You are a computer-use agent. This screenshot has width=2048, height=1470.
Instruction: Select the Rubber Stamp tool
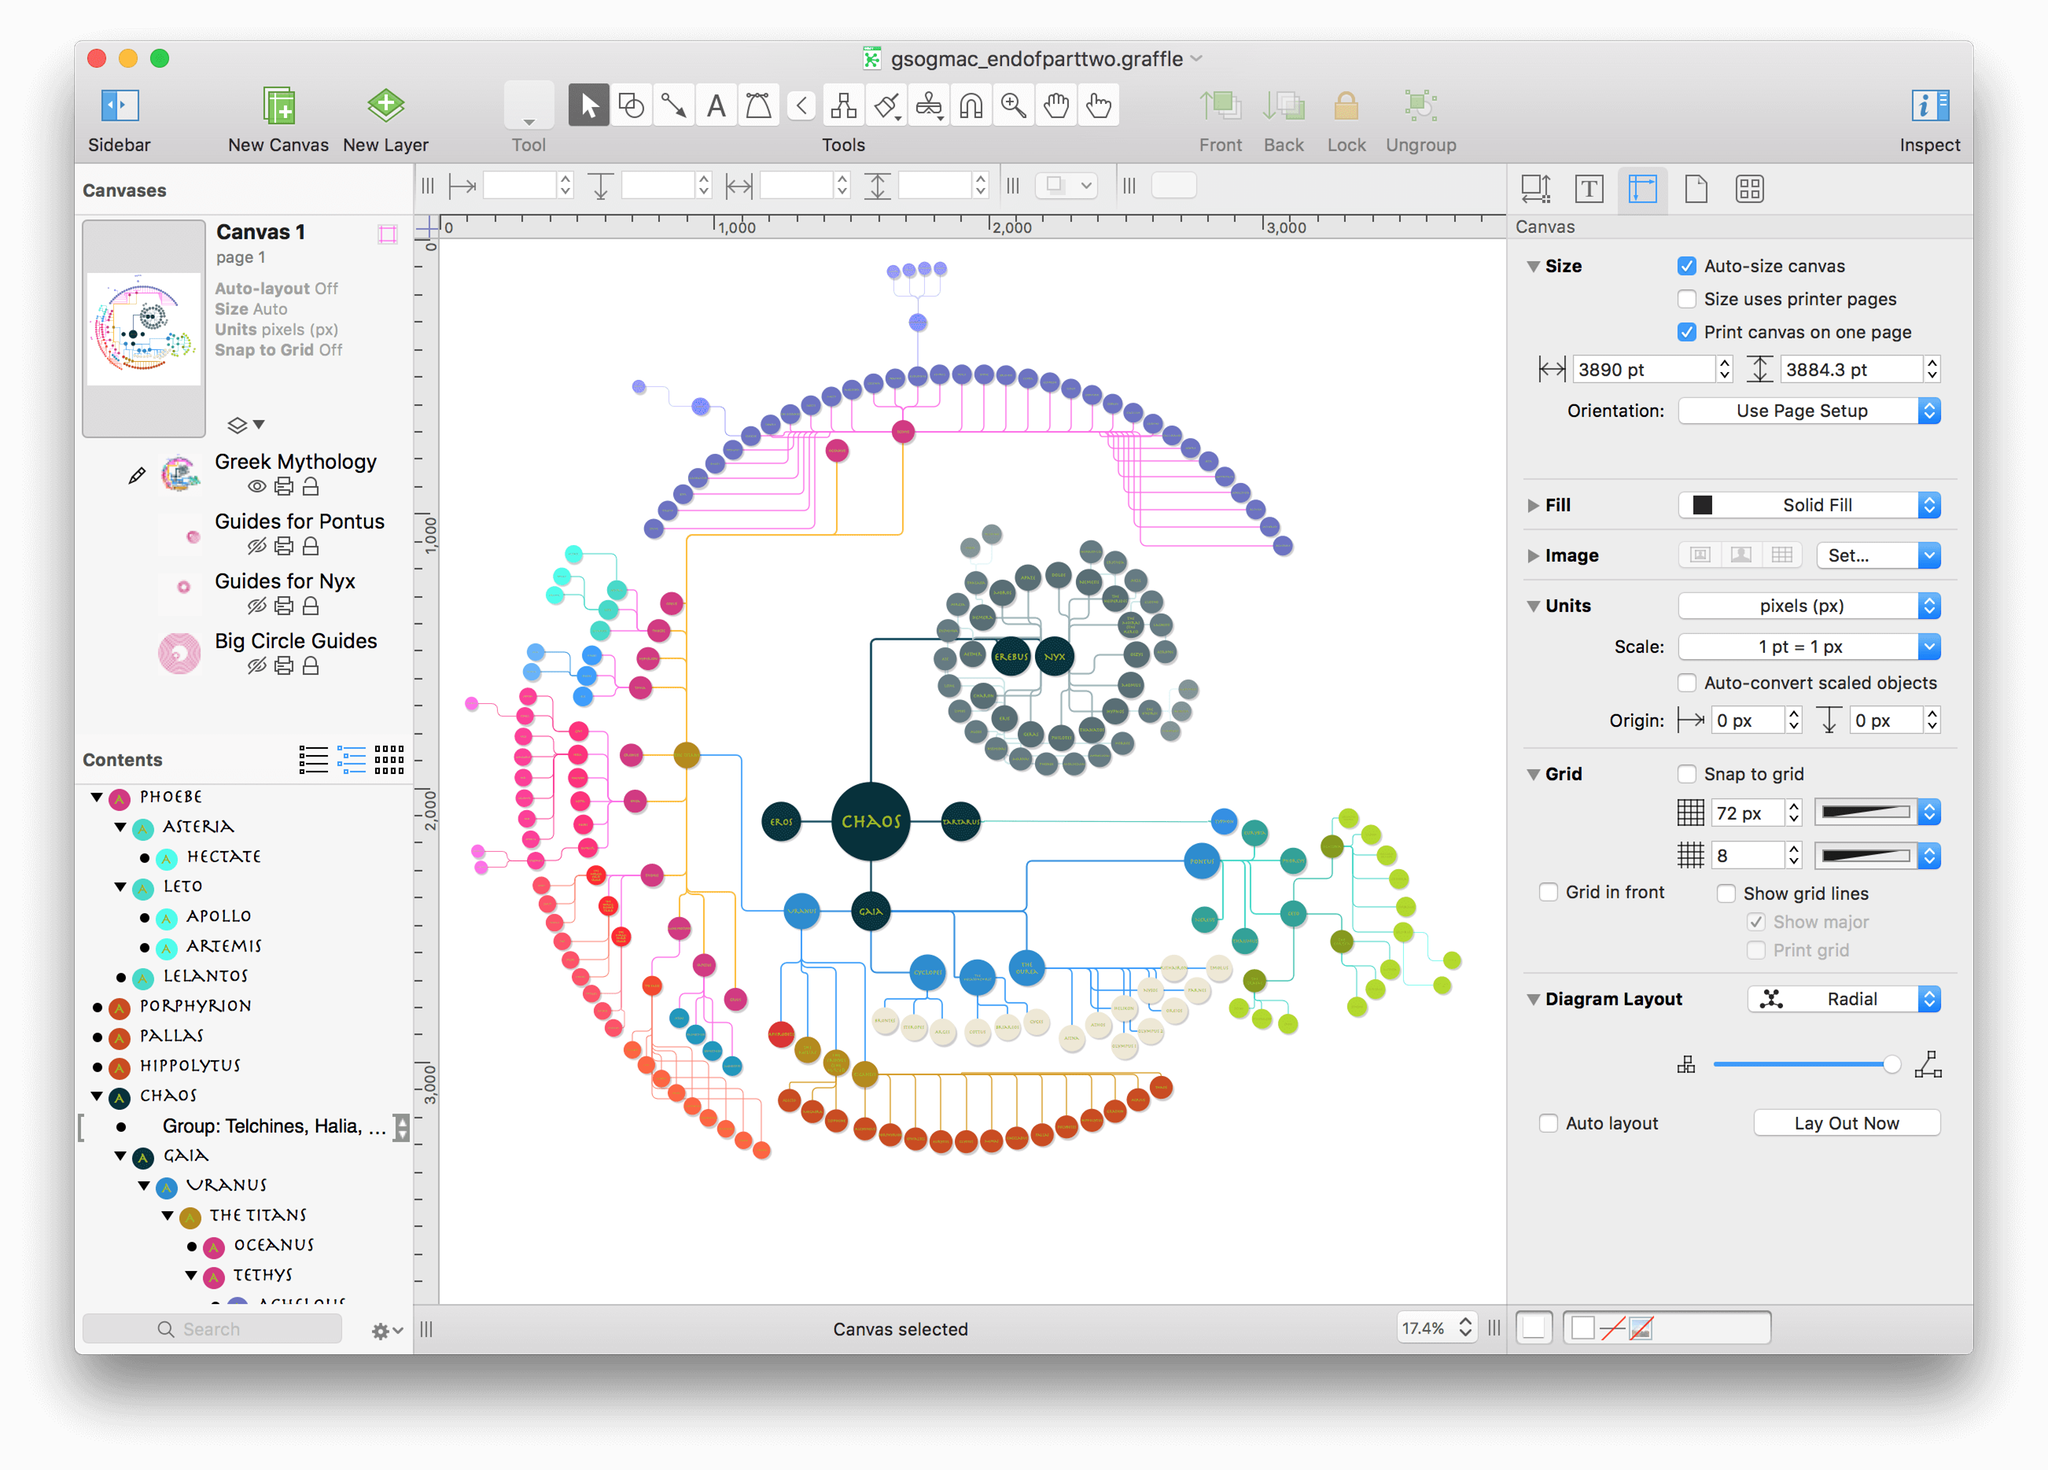click(x=929, y=106)
